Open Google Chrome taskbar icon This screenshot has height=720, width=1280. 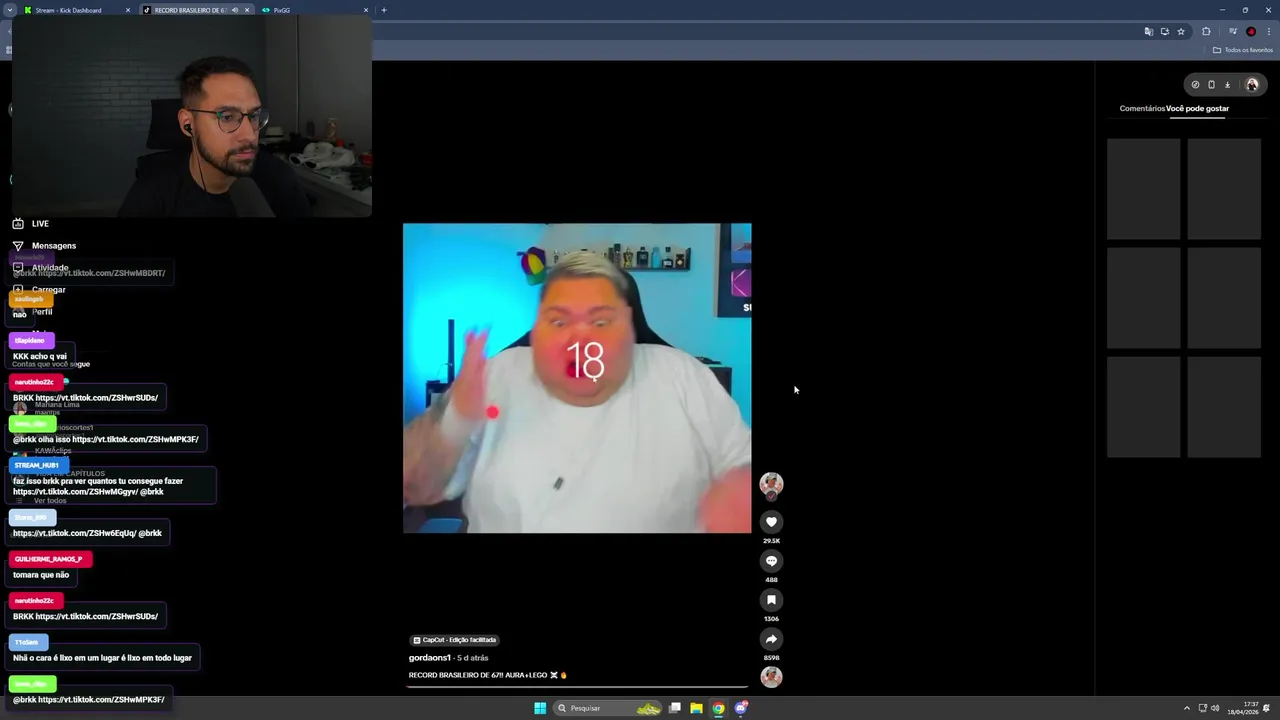718,708
